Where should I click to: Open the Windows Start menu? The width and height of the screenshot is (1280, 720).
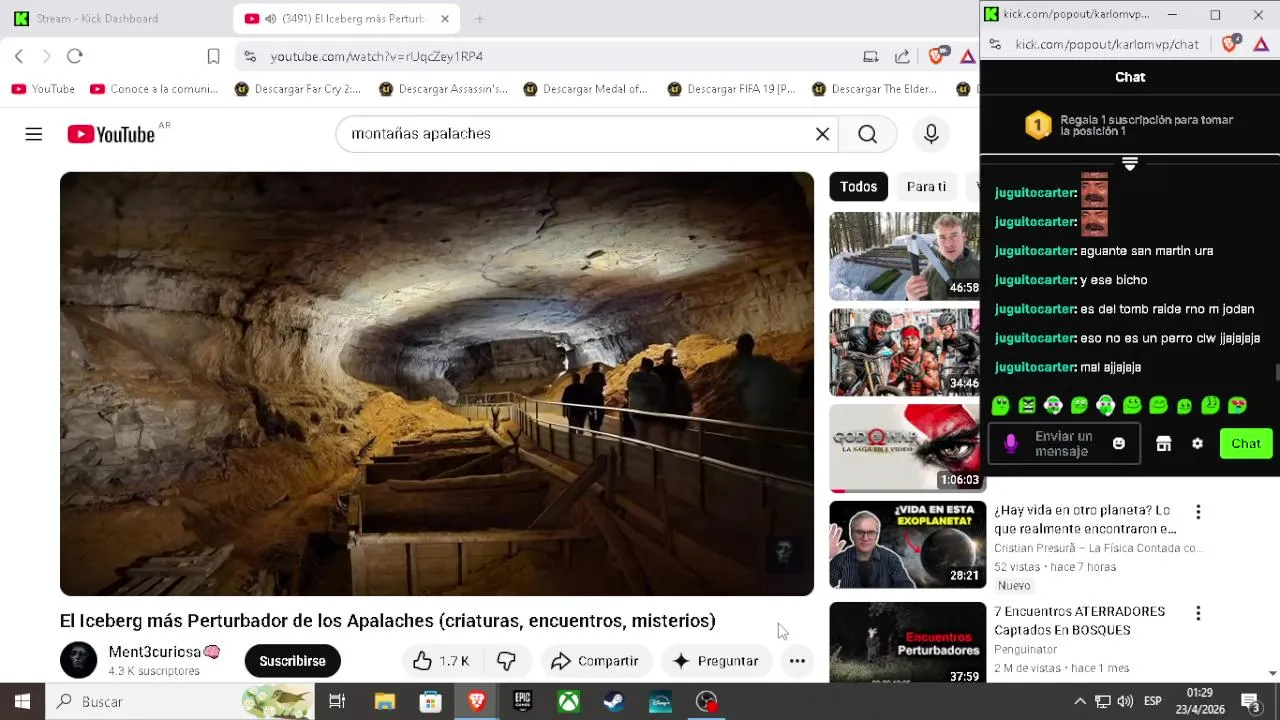click(22, 702)
